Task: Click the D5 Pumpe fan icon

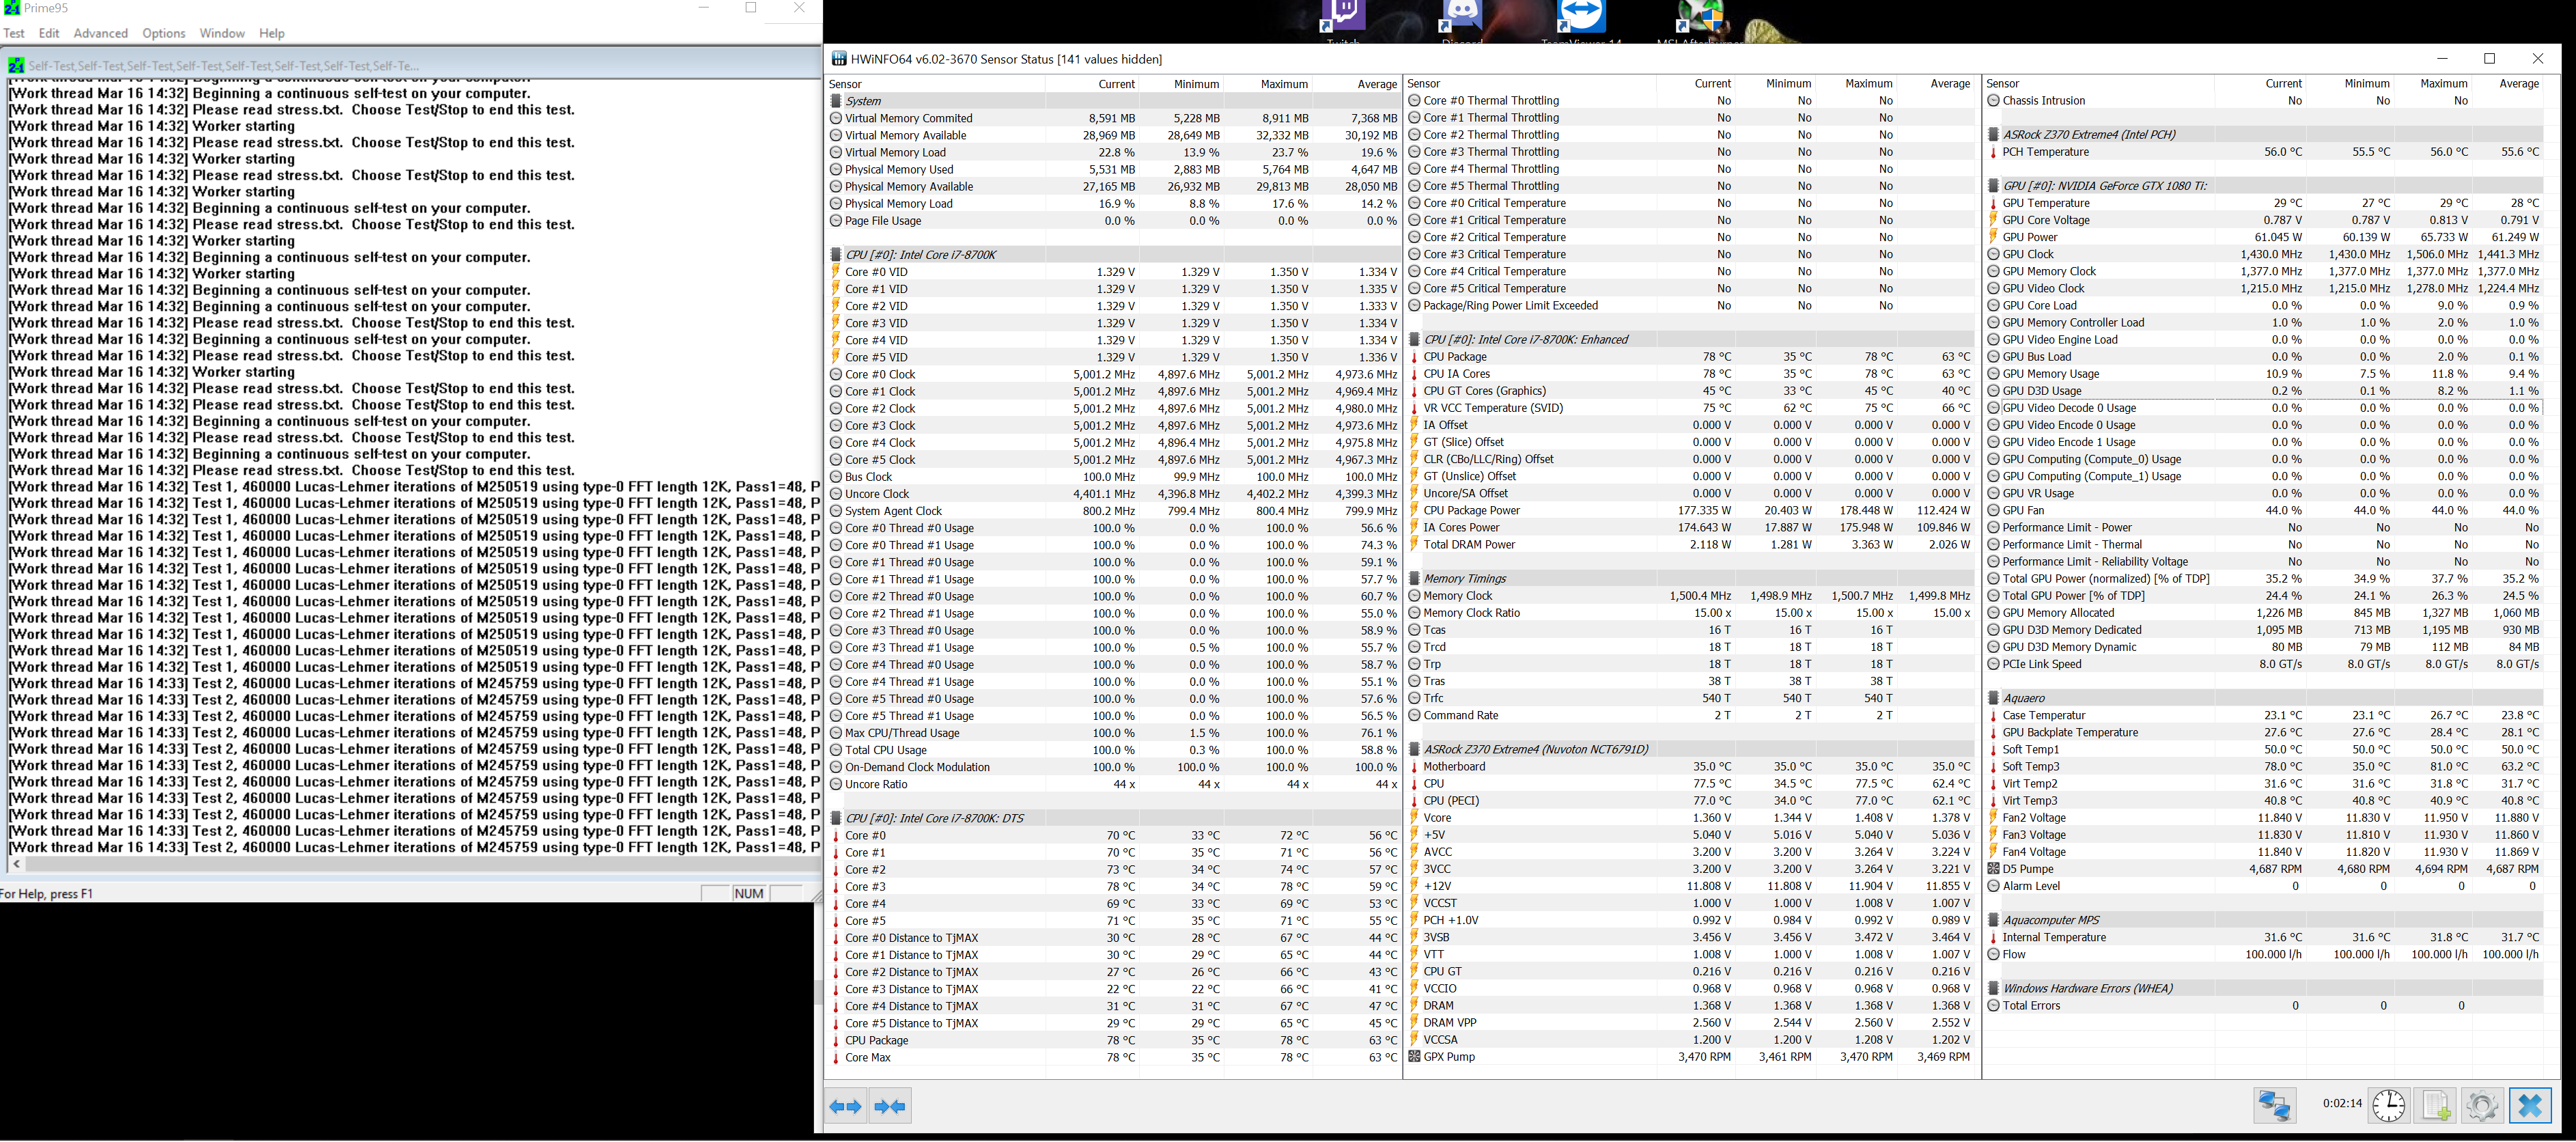Action: coord(1993,869)
